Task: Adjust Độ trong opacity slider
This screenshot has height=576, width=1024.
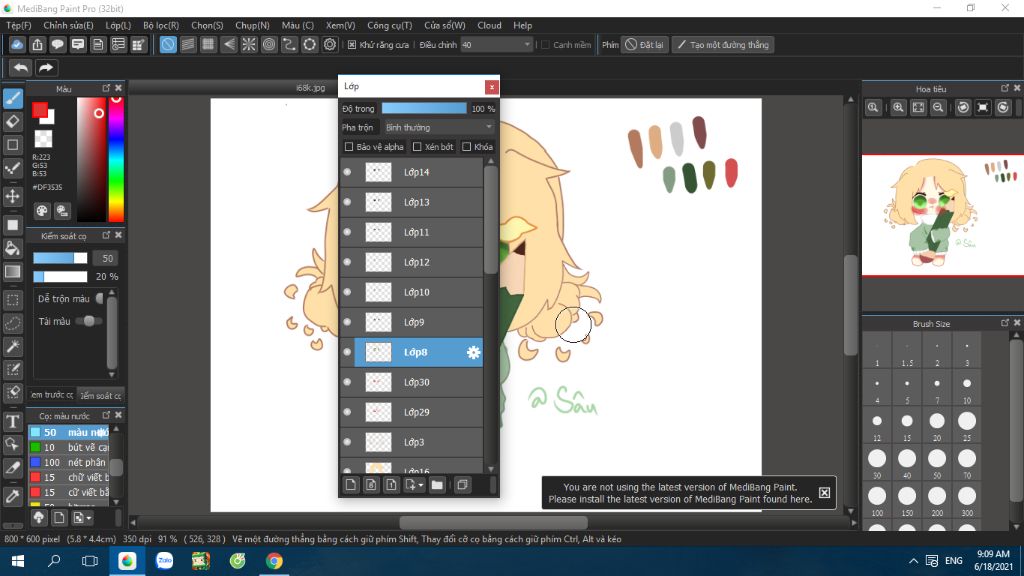Action: coord(424,108)
